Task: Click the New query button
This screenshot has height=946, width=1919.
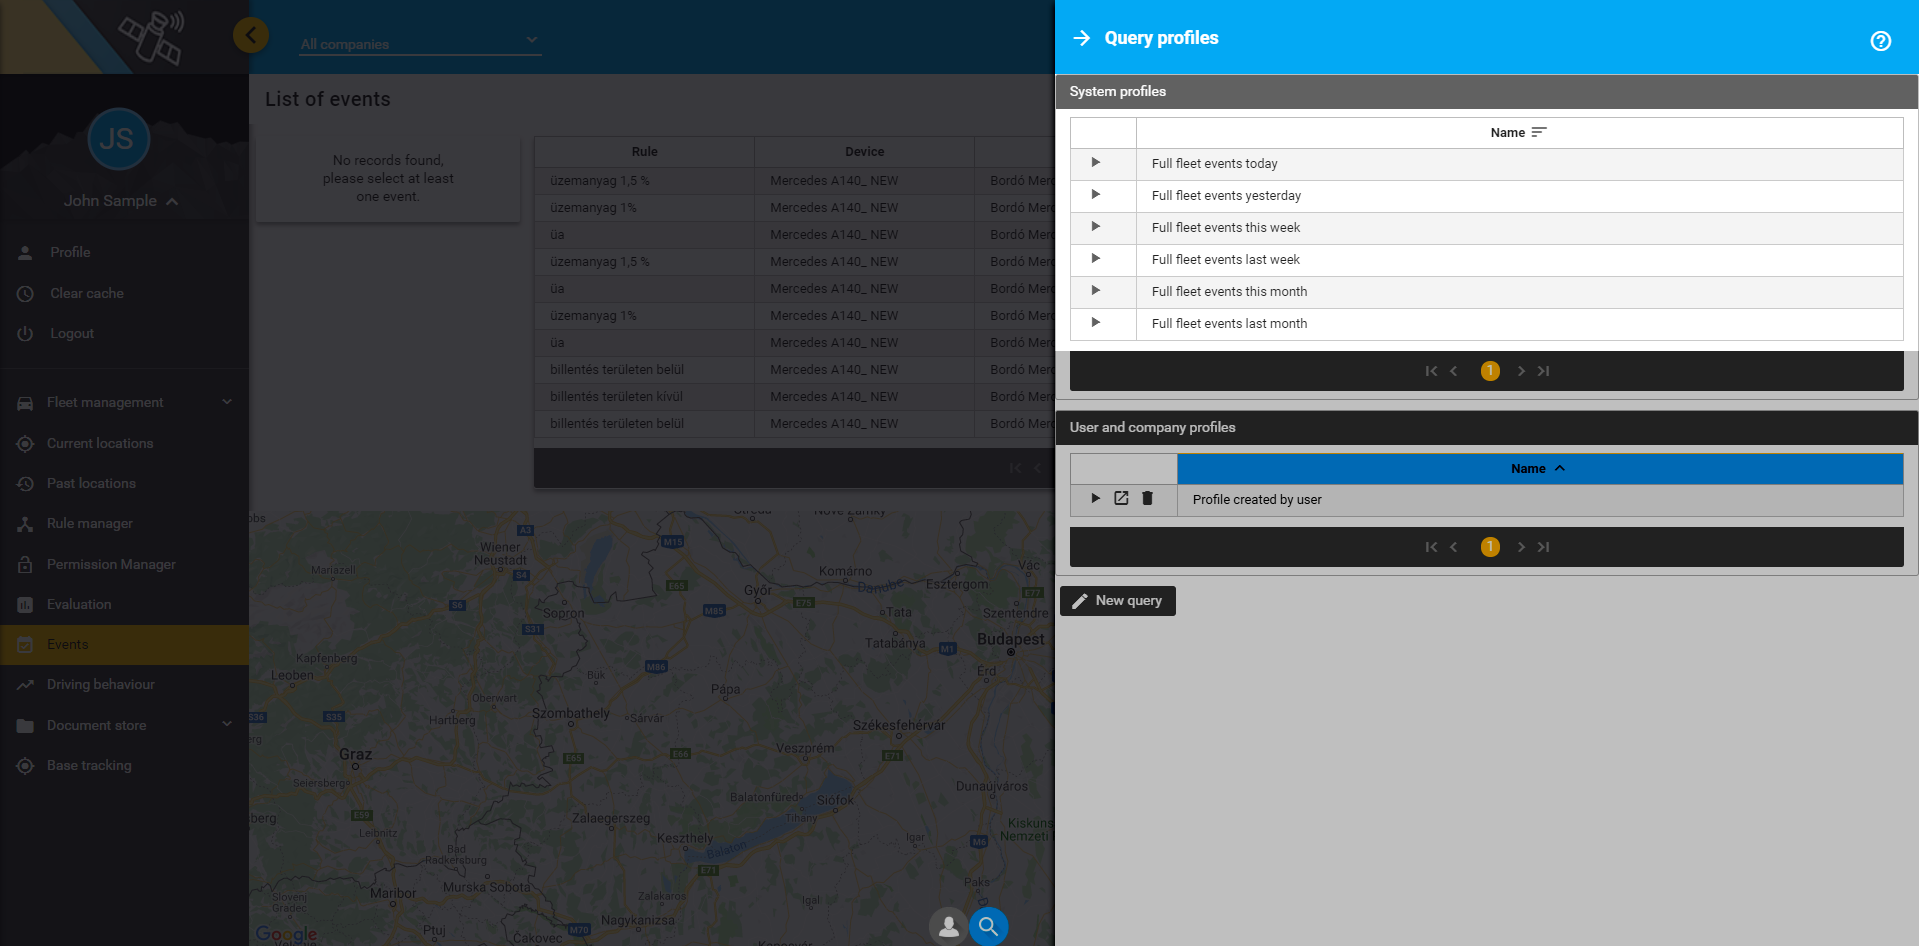Action: click(1117, 601)
